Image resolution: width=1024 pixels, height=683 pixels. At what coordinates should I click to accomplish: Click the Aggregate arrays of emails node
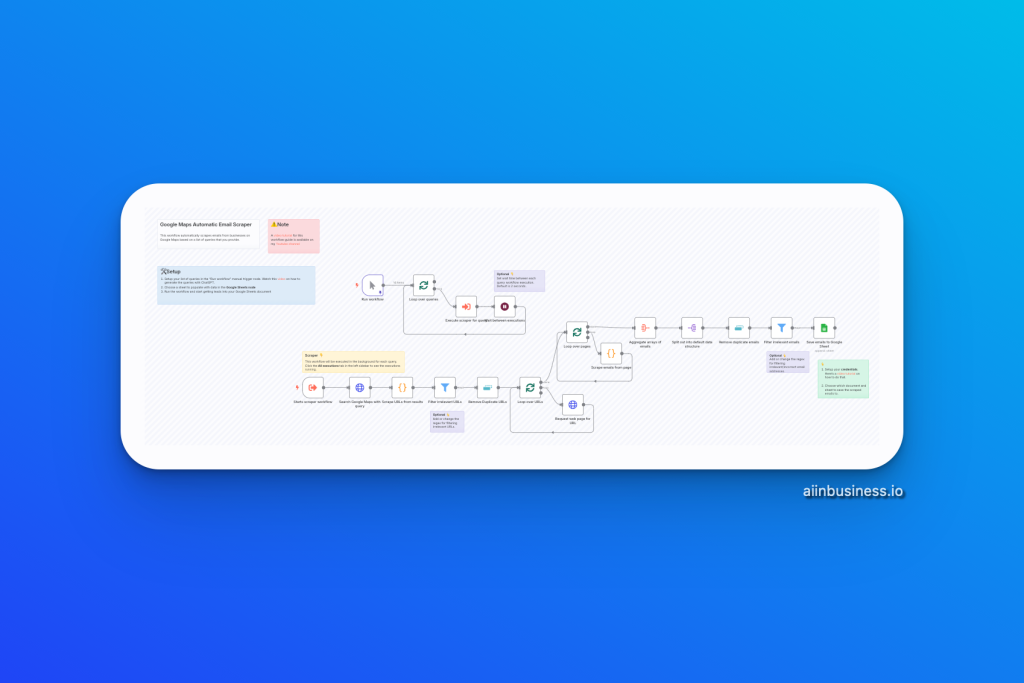[x=645, y=328]
